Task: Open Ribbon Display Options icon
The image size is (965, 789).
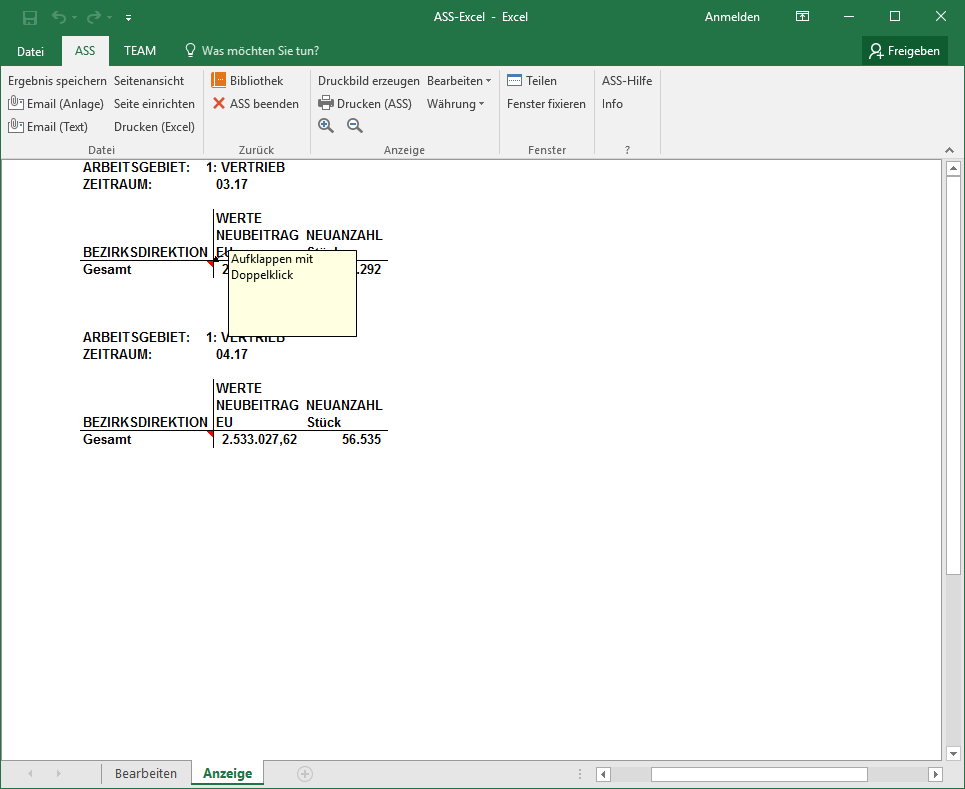Action: pos(803,17)
